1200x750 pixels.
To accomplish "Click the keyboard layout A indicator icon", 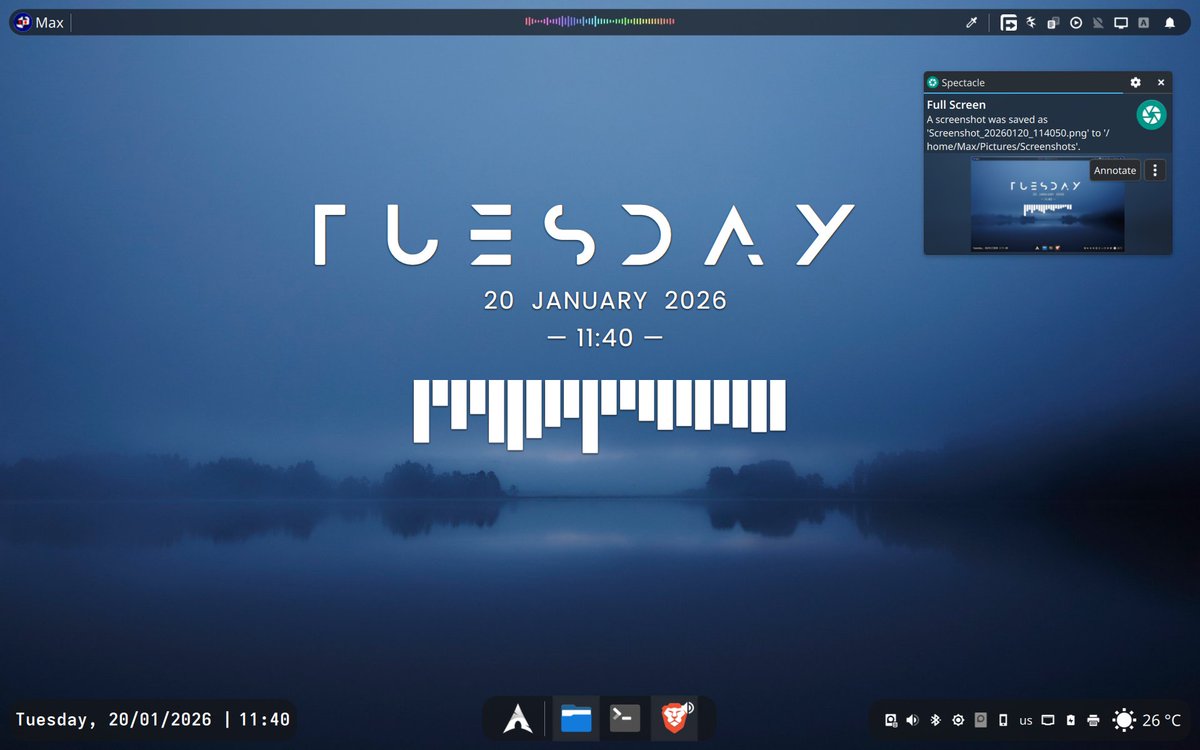I will coord(1144,22).
